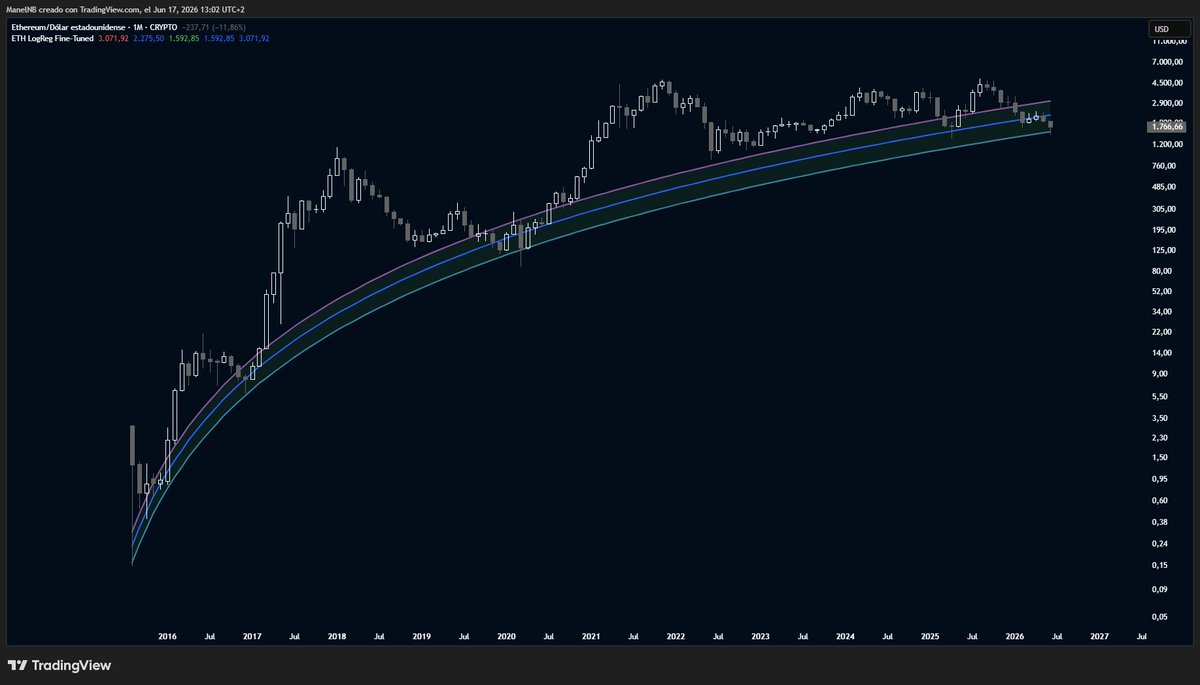The height and width of the screenshot is (685, 1200).
Task: Click the 2025 label on time axis
Action: (930, 635)
